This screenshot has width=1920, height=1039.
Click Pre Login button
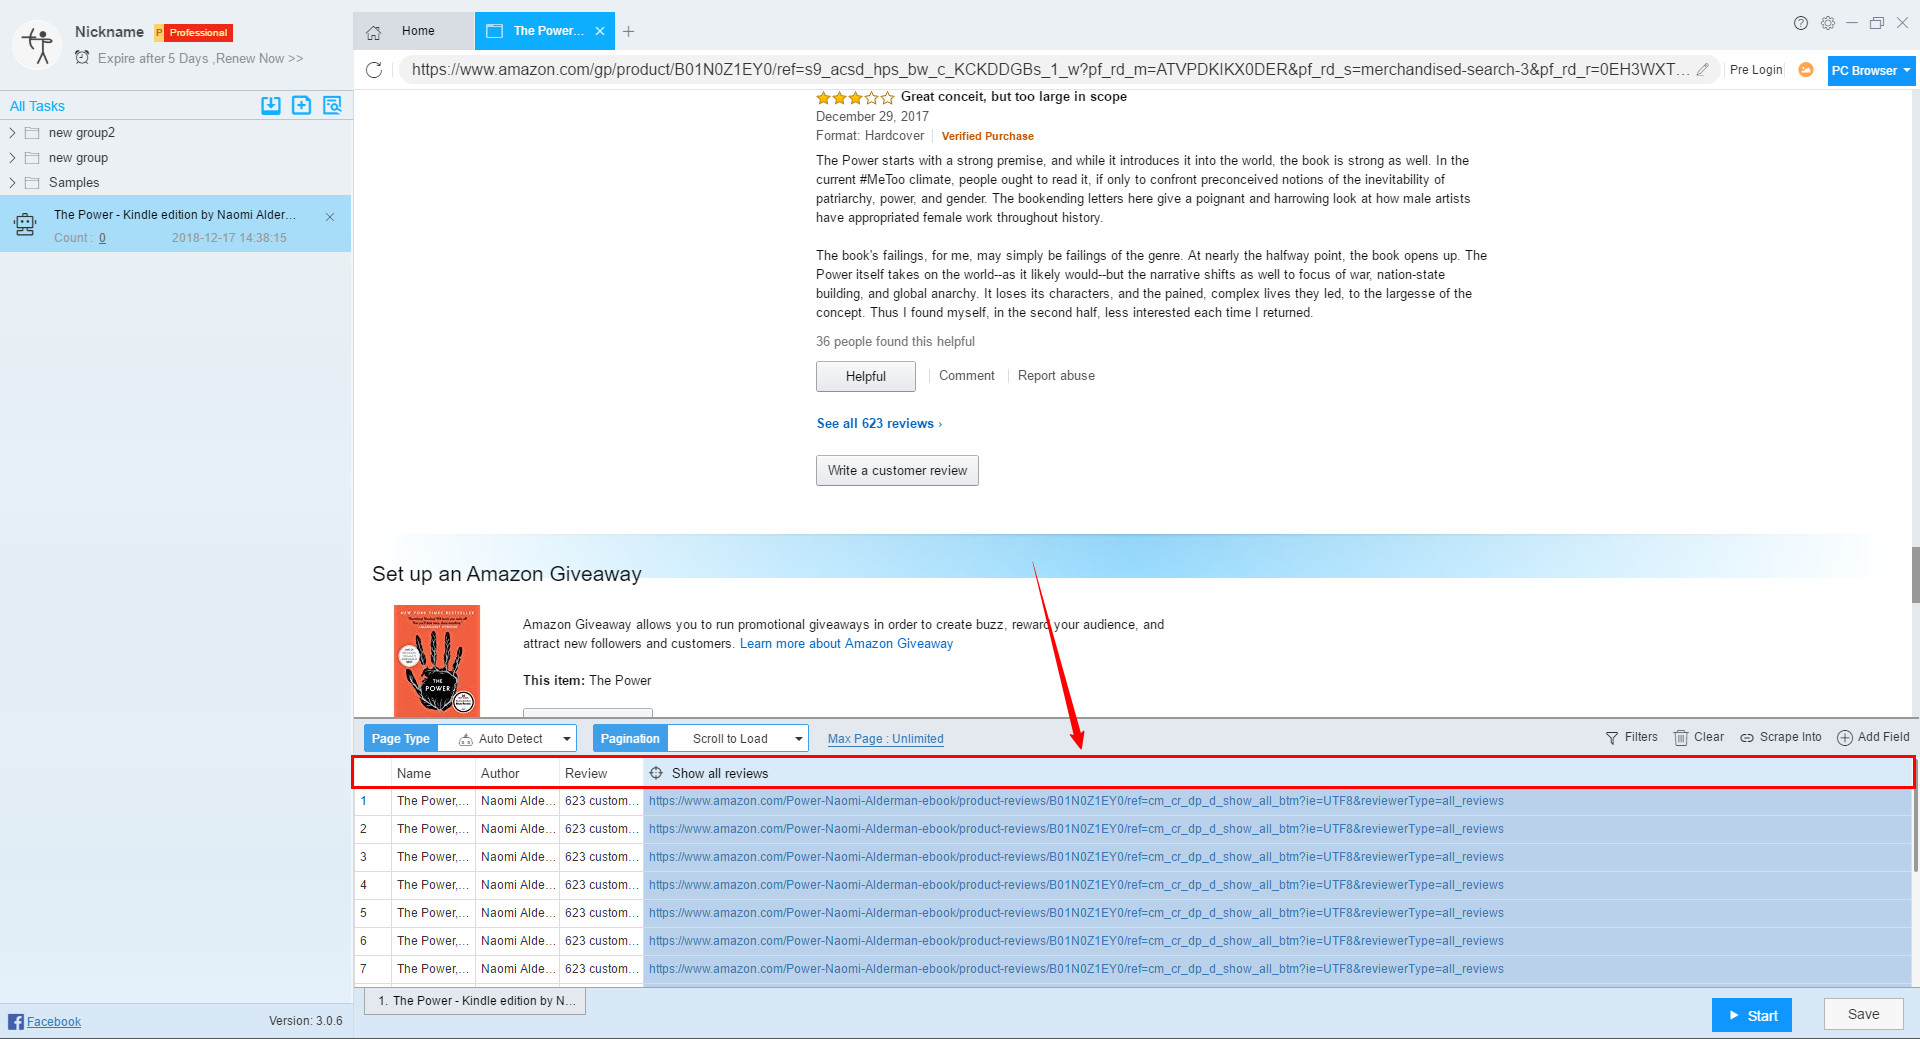(1756, 70)
